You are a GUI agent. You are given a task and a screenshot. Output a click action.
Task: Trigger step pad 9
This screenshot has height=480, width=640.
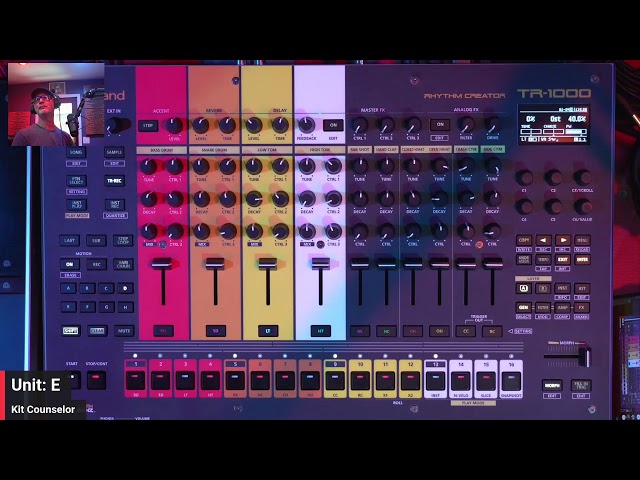(x=335, y=380)
